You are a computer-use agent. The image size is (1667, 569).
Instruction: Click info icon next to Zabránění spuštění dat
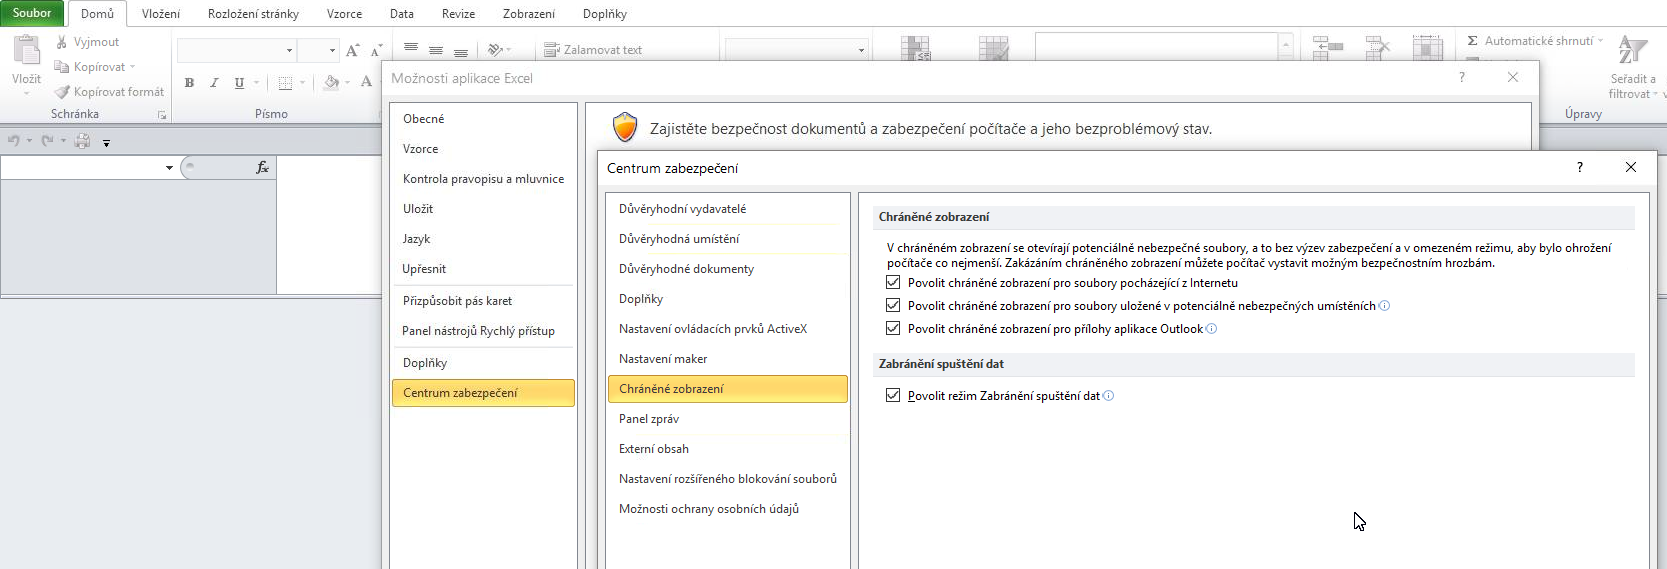coord(1109,396)
